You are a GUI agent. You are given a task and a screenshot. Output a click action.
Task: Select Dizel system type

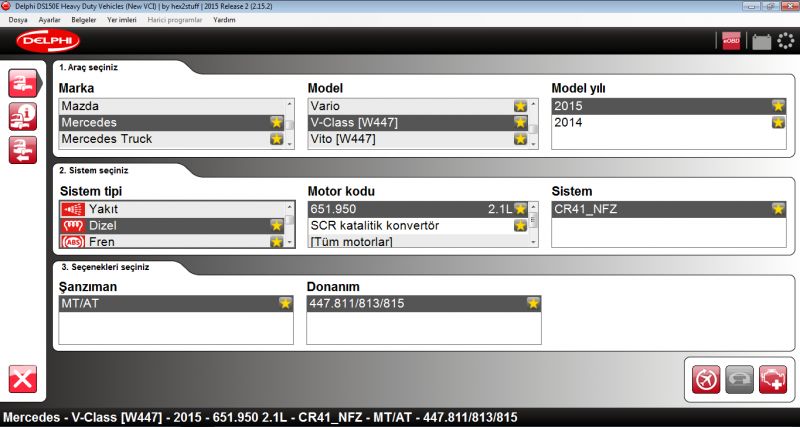pyautogui.click(x=172, y=225)
